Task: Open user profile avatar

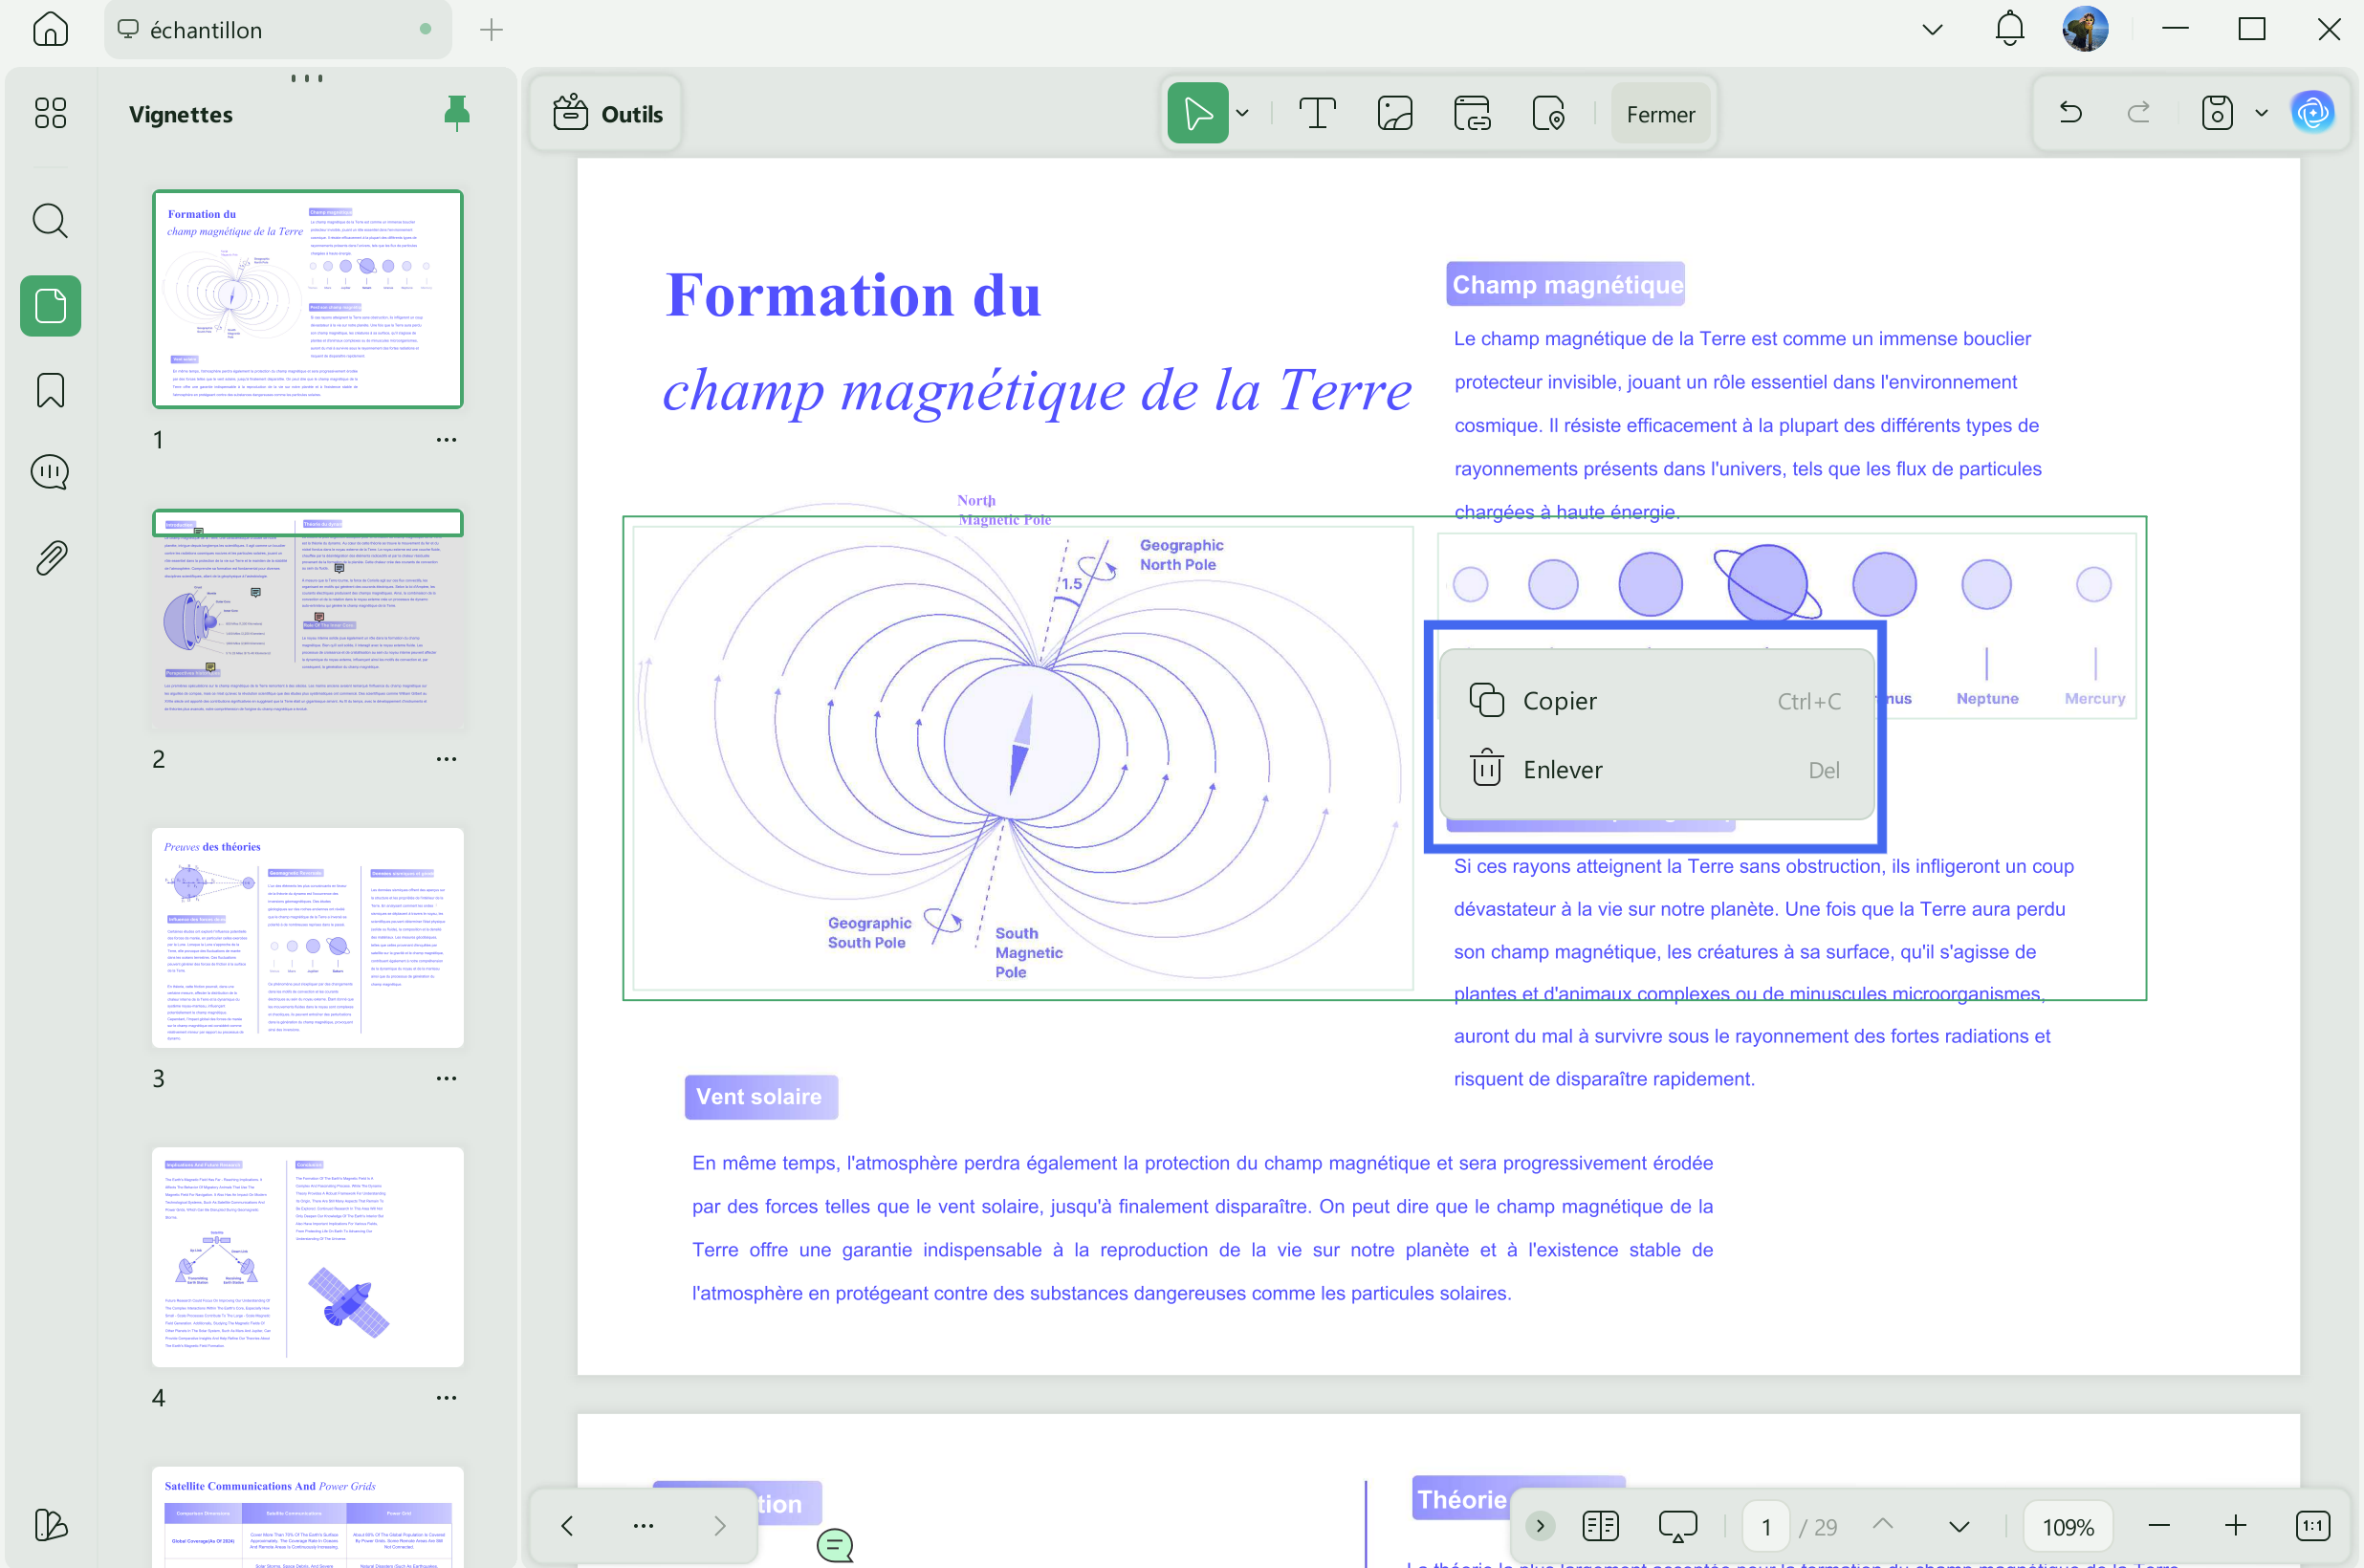Action: tap(2086, 29)
